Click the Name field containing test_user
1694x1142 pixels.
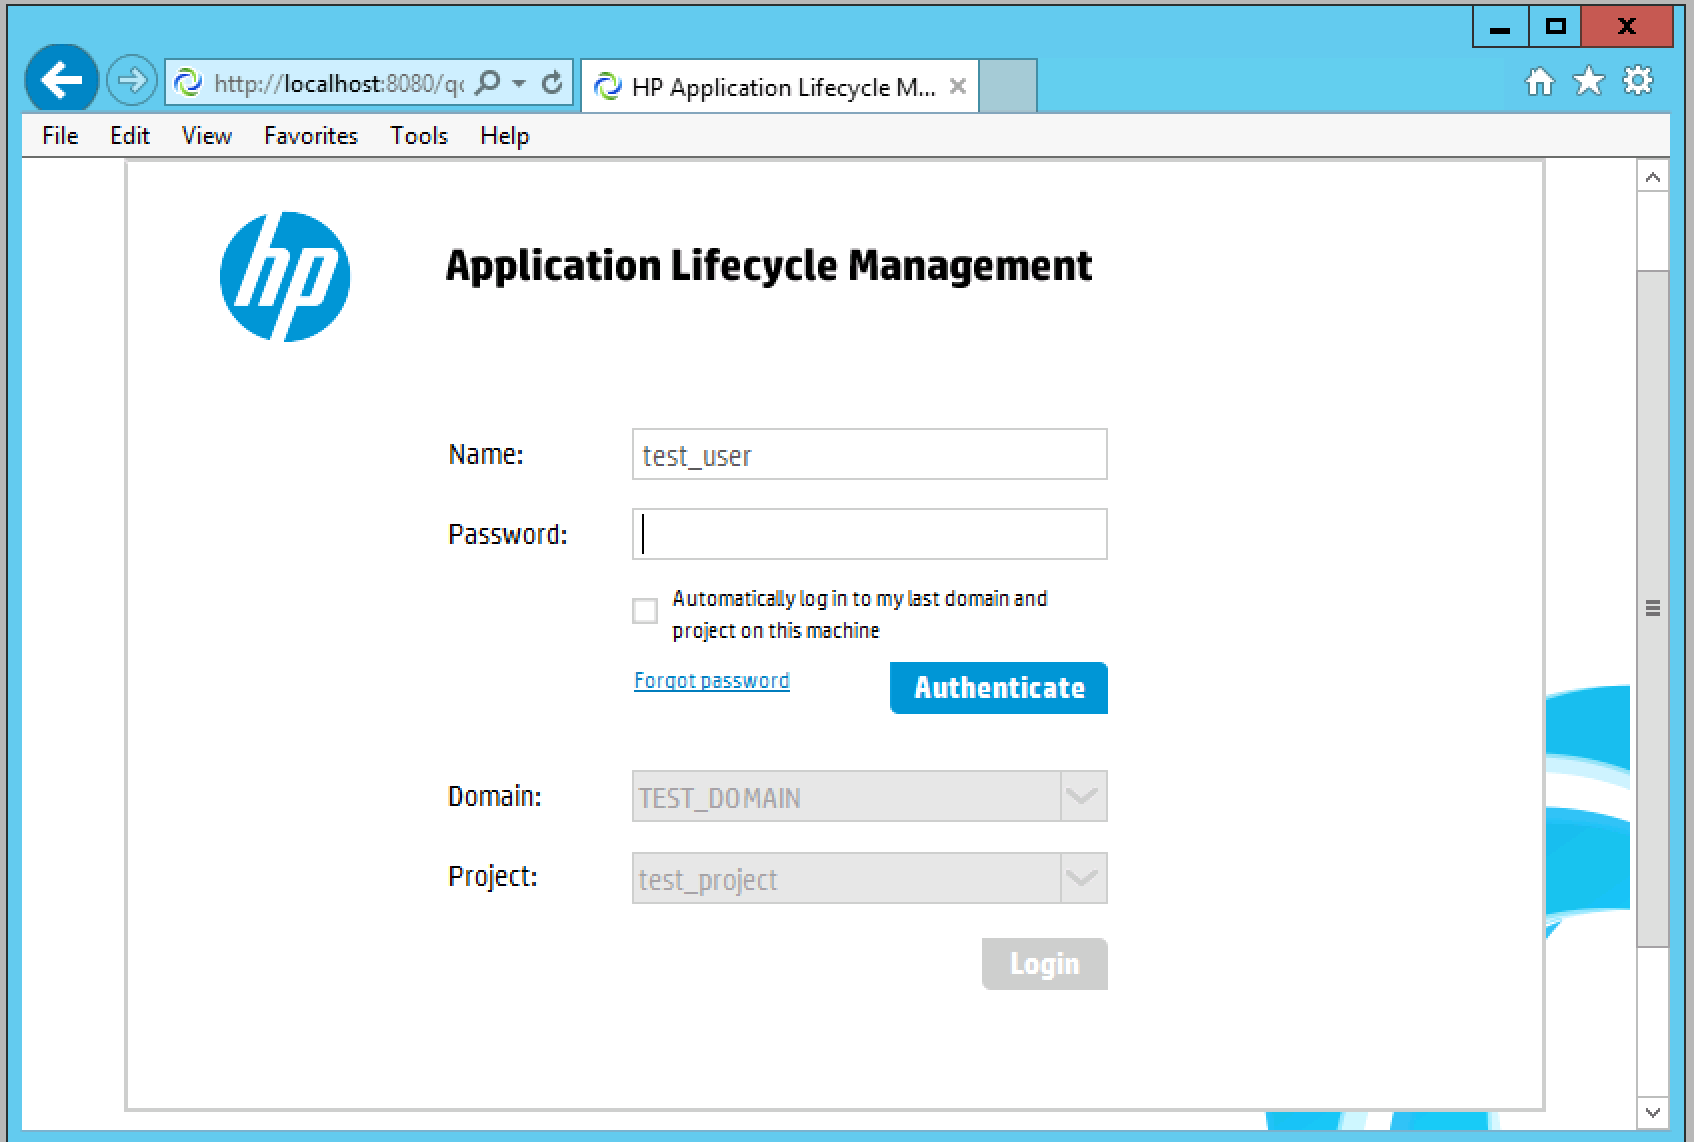point(869,455)
